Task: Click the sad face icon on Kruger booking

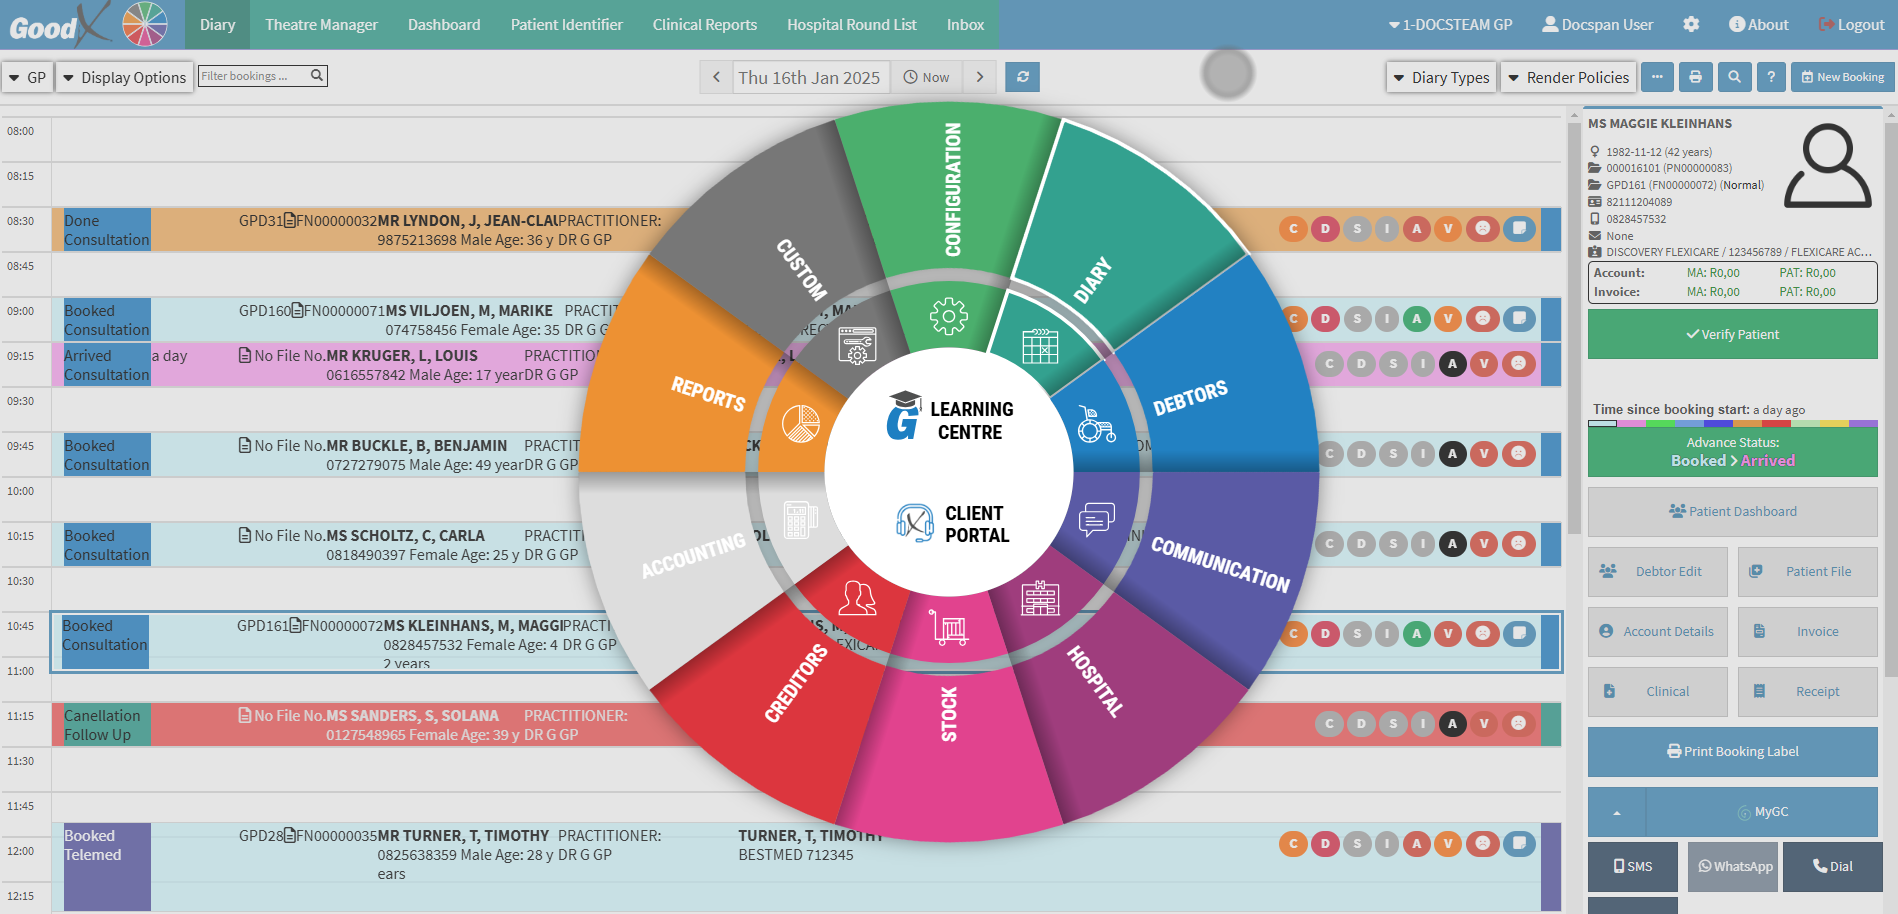Action: 1518,364
